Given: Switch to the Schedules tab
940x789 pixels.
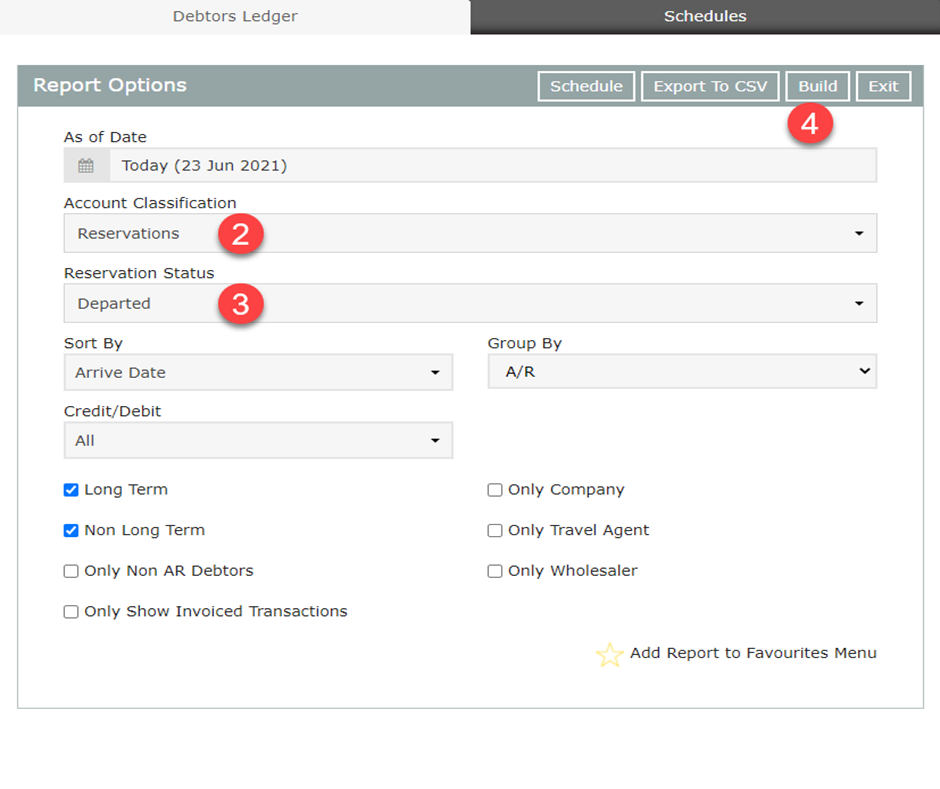Looking at the screenshot, I should (705, 17).
